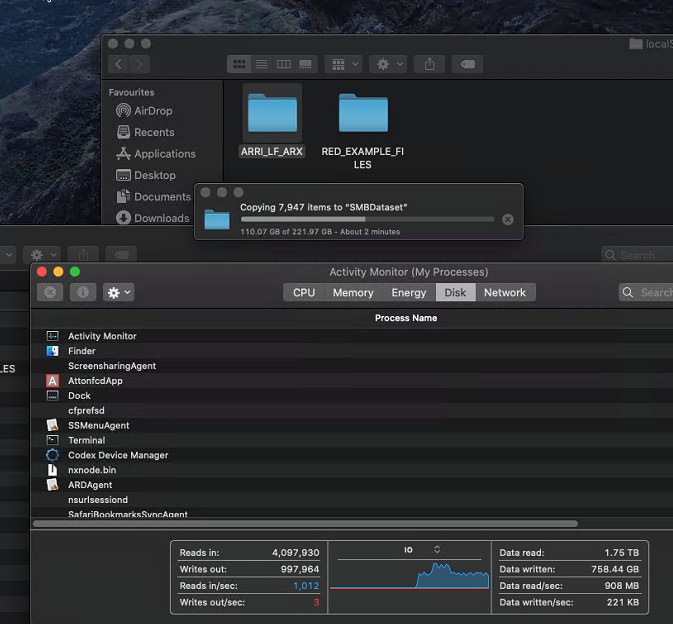
Task: Click folder icon in copy dialog
Action: 217,219
